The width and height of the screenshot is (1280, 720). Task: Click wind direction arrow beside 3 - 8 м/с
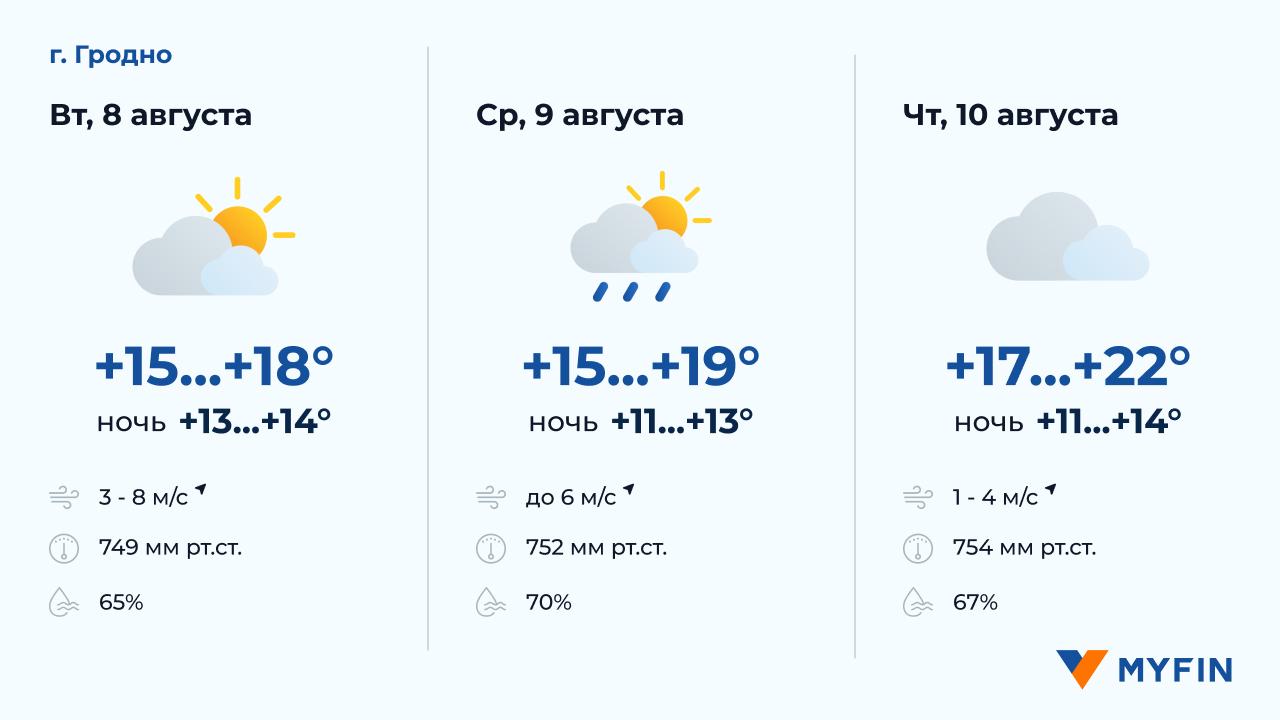tap(201, 489)
